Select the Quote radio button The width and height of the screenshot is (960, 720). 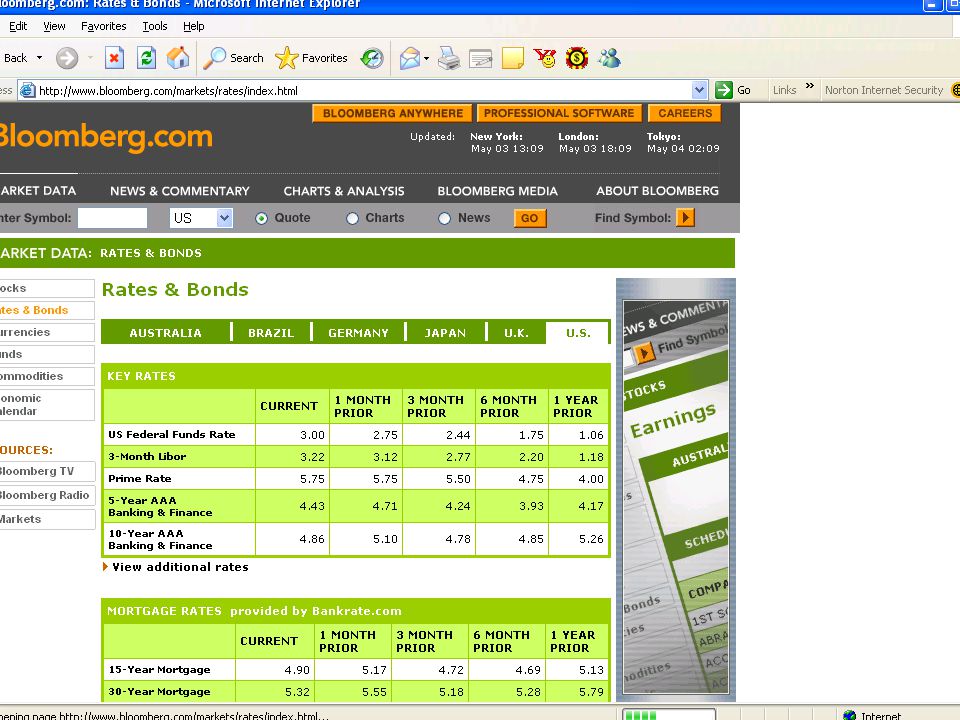pyautogui.click(x=261, y=219)
